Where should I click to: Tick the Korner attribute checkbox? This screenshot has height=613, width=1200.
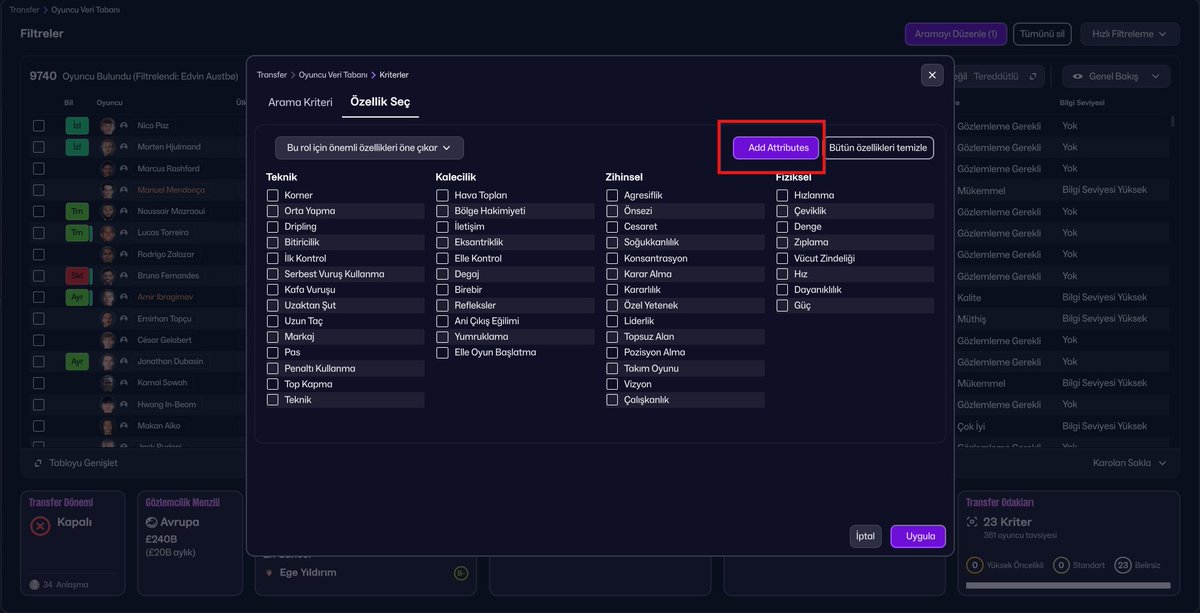(x=273, y=195)
